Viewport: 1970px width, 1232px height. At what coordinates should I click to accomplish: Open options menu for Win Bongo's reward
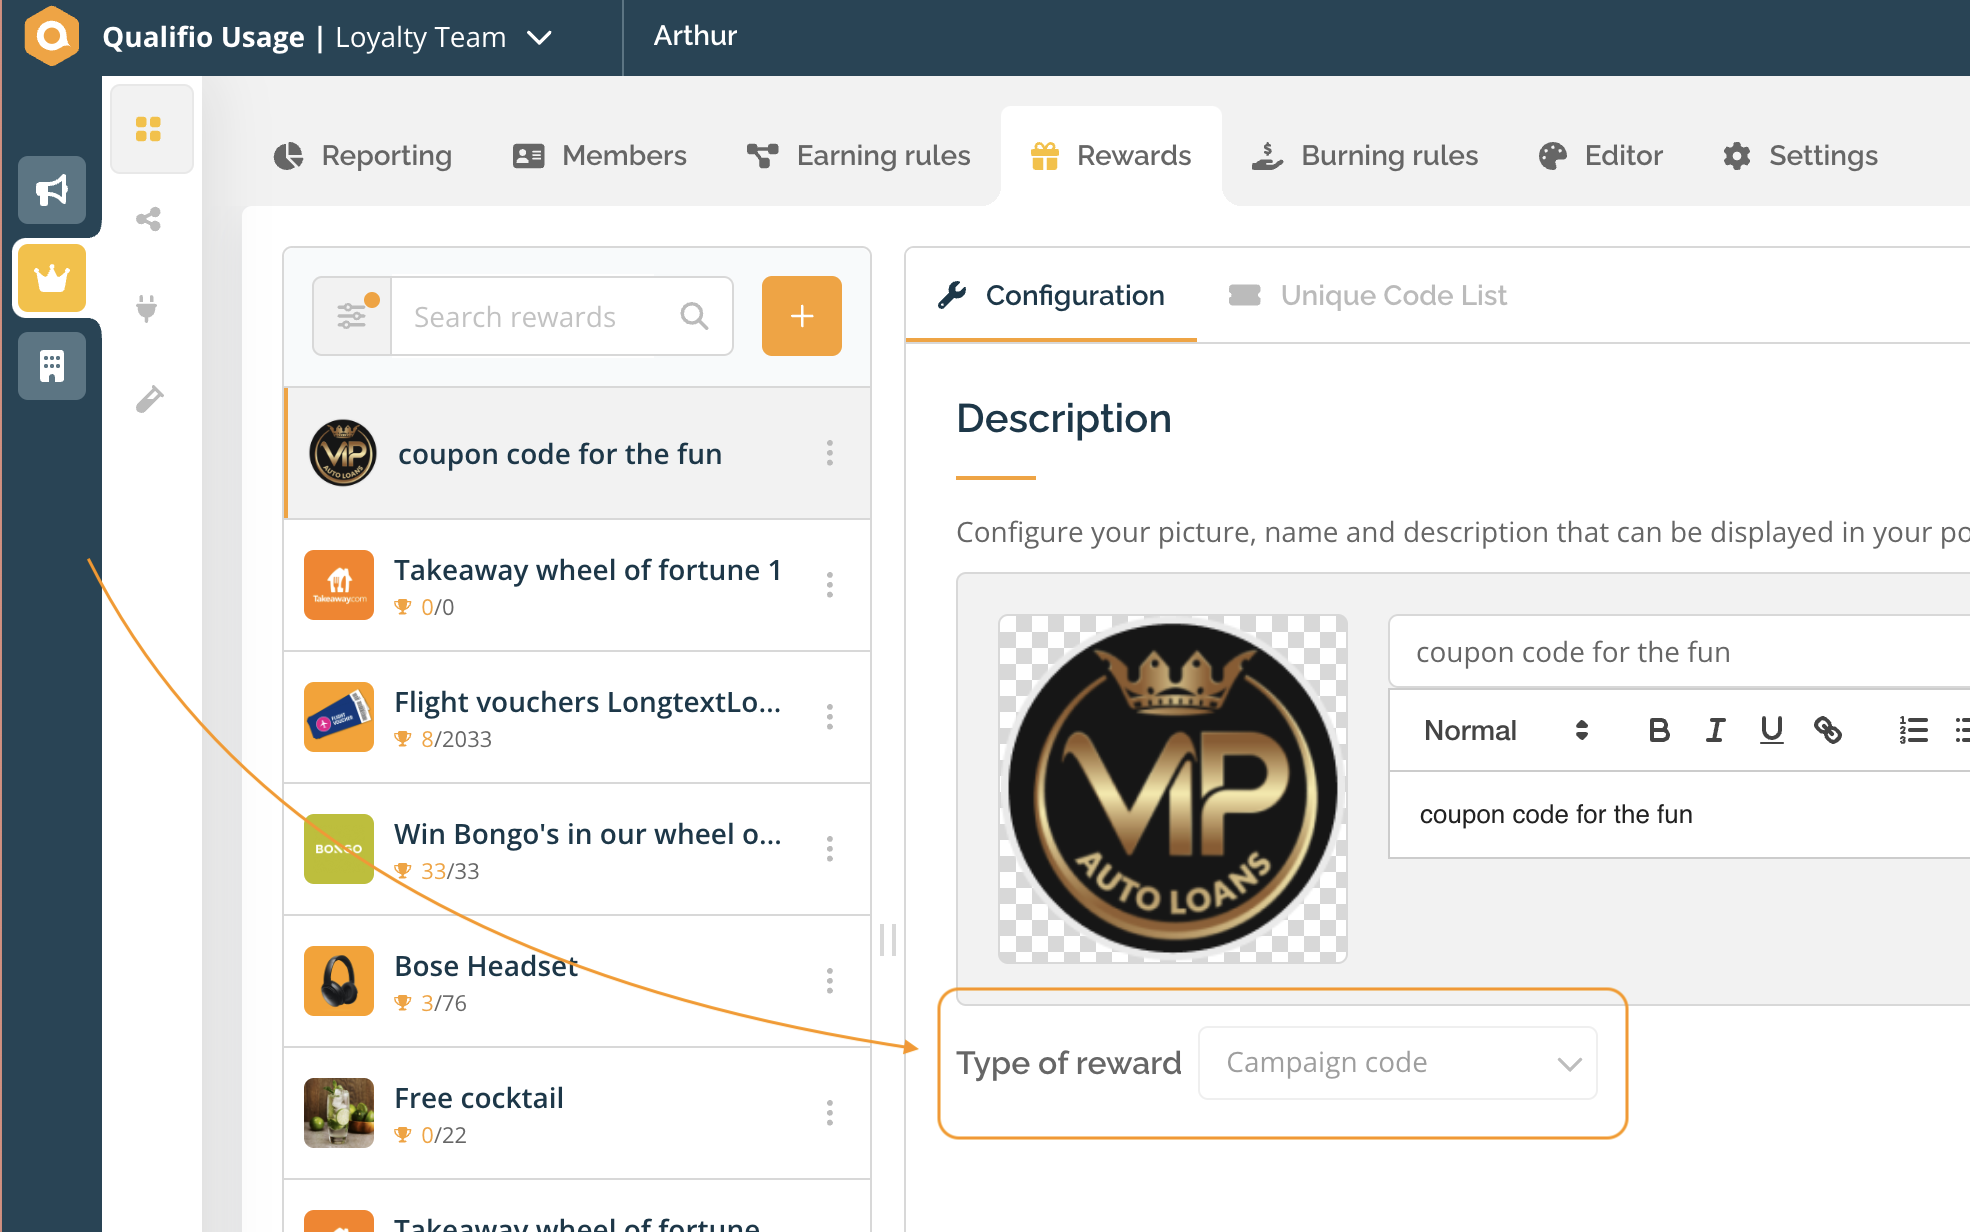point(830,849)
